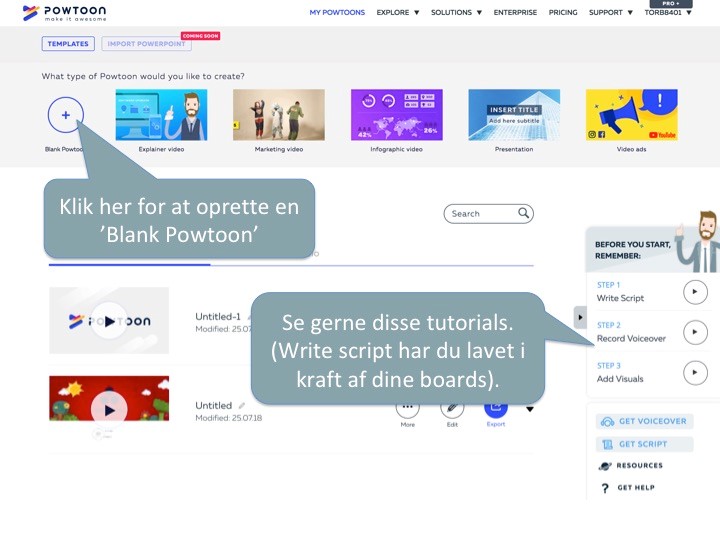Go to My Powtoons
The height and width of the screenshot is (540, 720).
pos(338,13)
